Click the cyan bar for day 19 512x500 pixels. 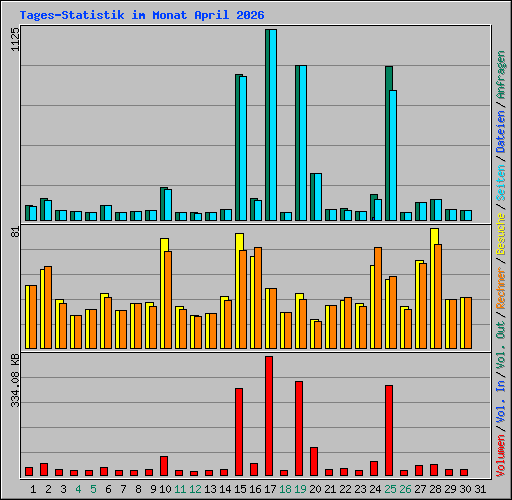[303, 143]
